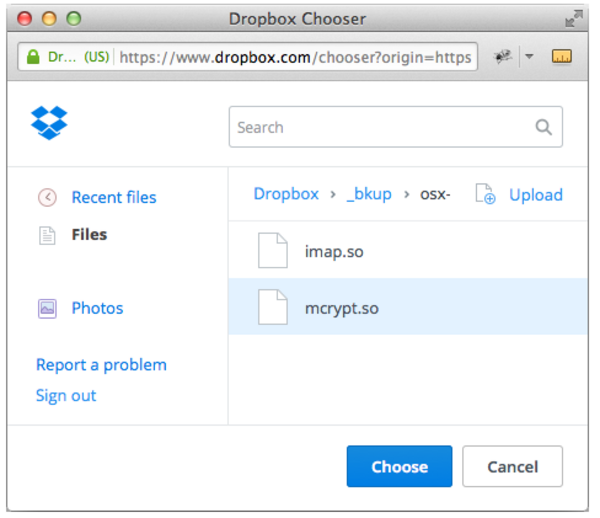The height and width of the screenshot is (518, 600).
Task: Click the Photos sidebar icon
Action: pos(47,308)
